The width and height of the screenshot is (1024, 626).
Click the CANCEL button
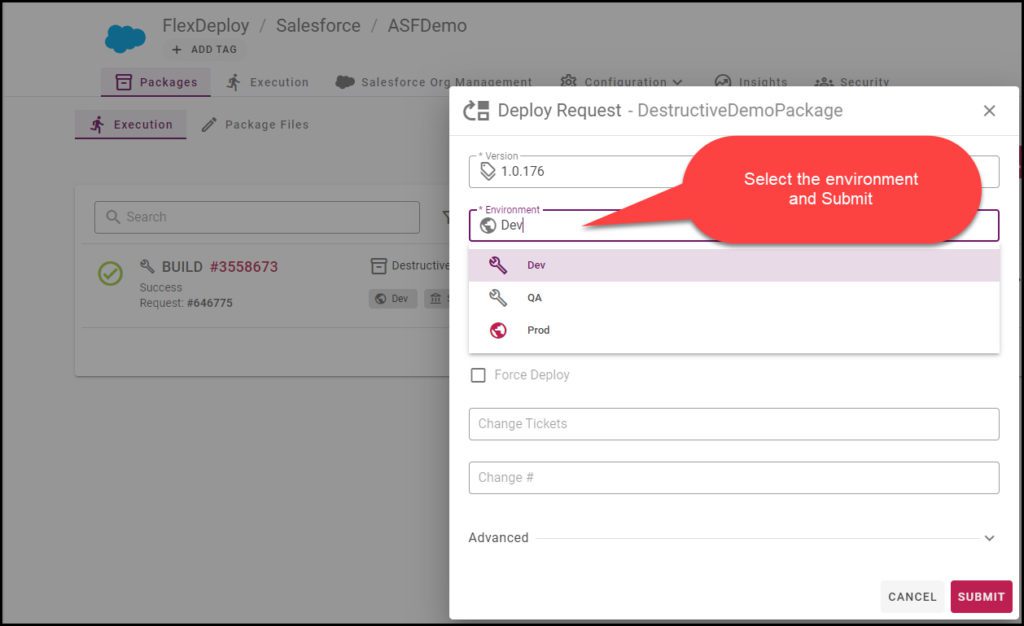(x=912, y=596)
